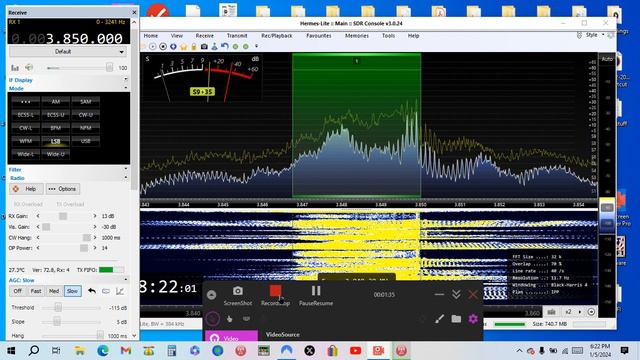
Task: Click the AGC Threshold slider handle
Action: (x=58, y=307)
